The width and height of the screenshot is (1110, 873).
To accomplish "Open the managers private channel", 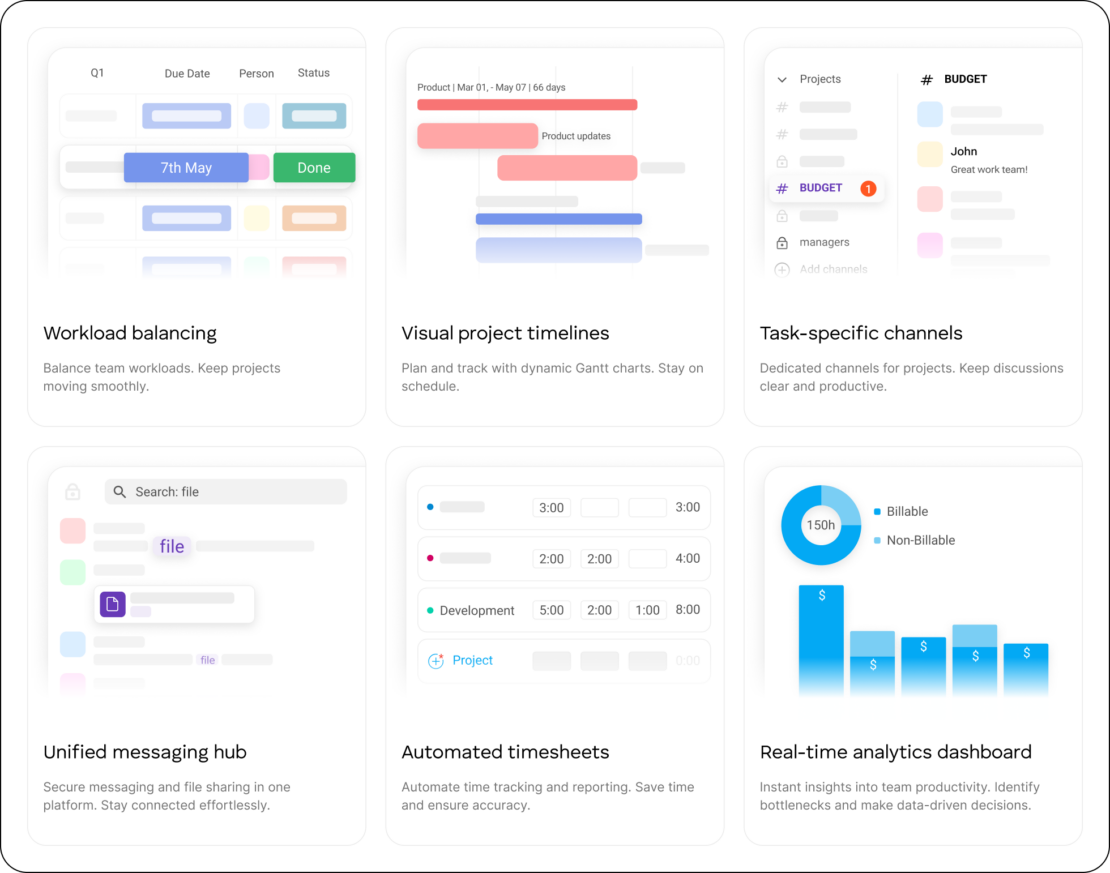I will 824,243.
